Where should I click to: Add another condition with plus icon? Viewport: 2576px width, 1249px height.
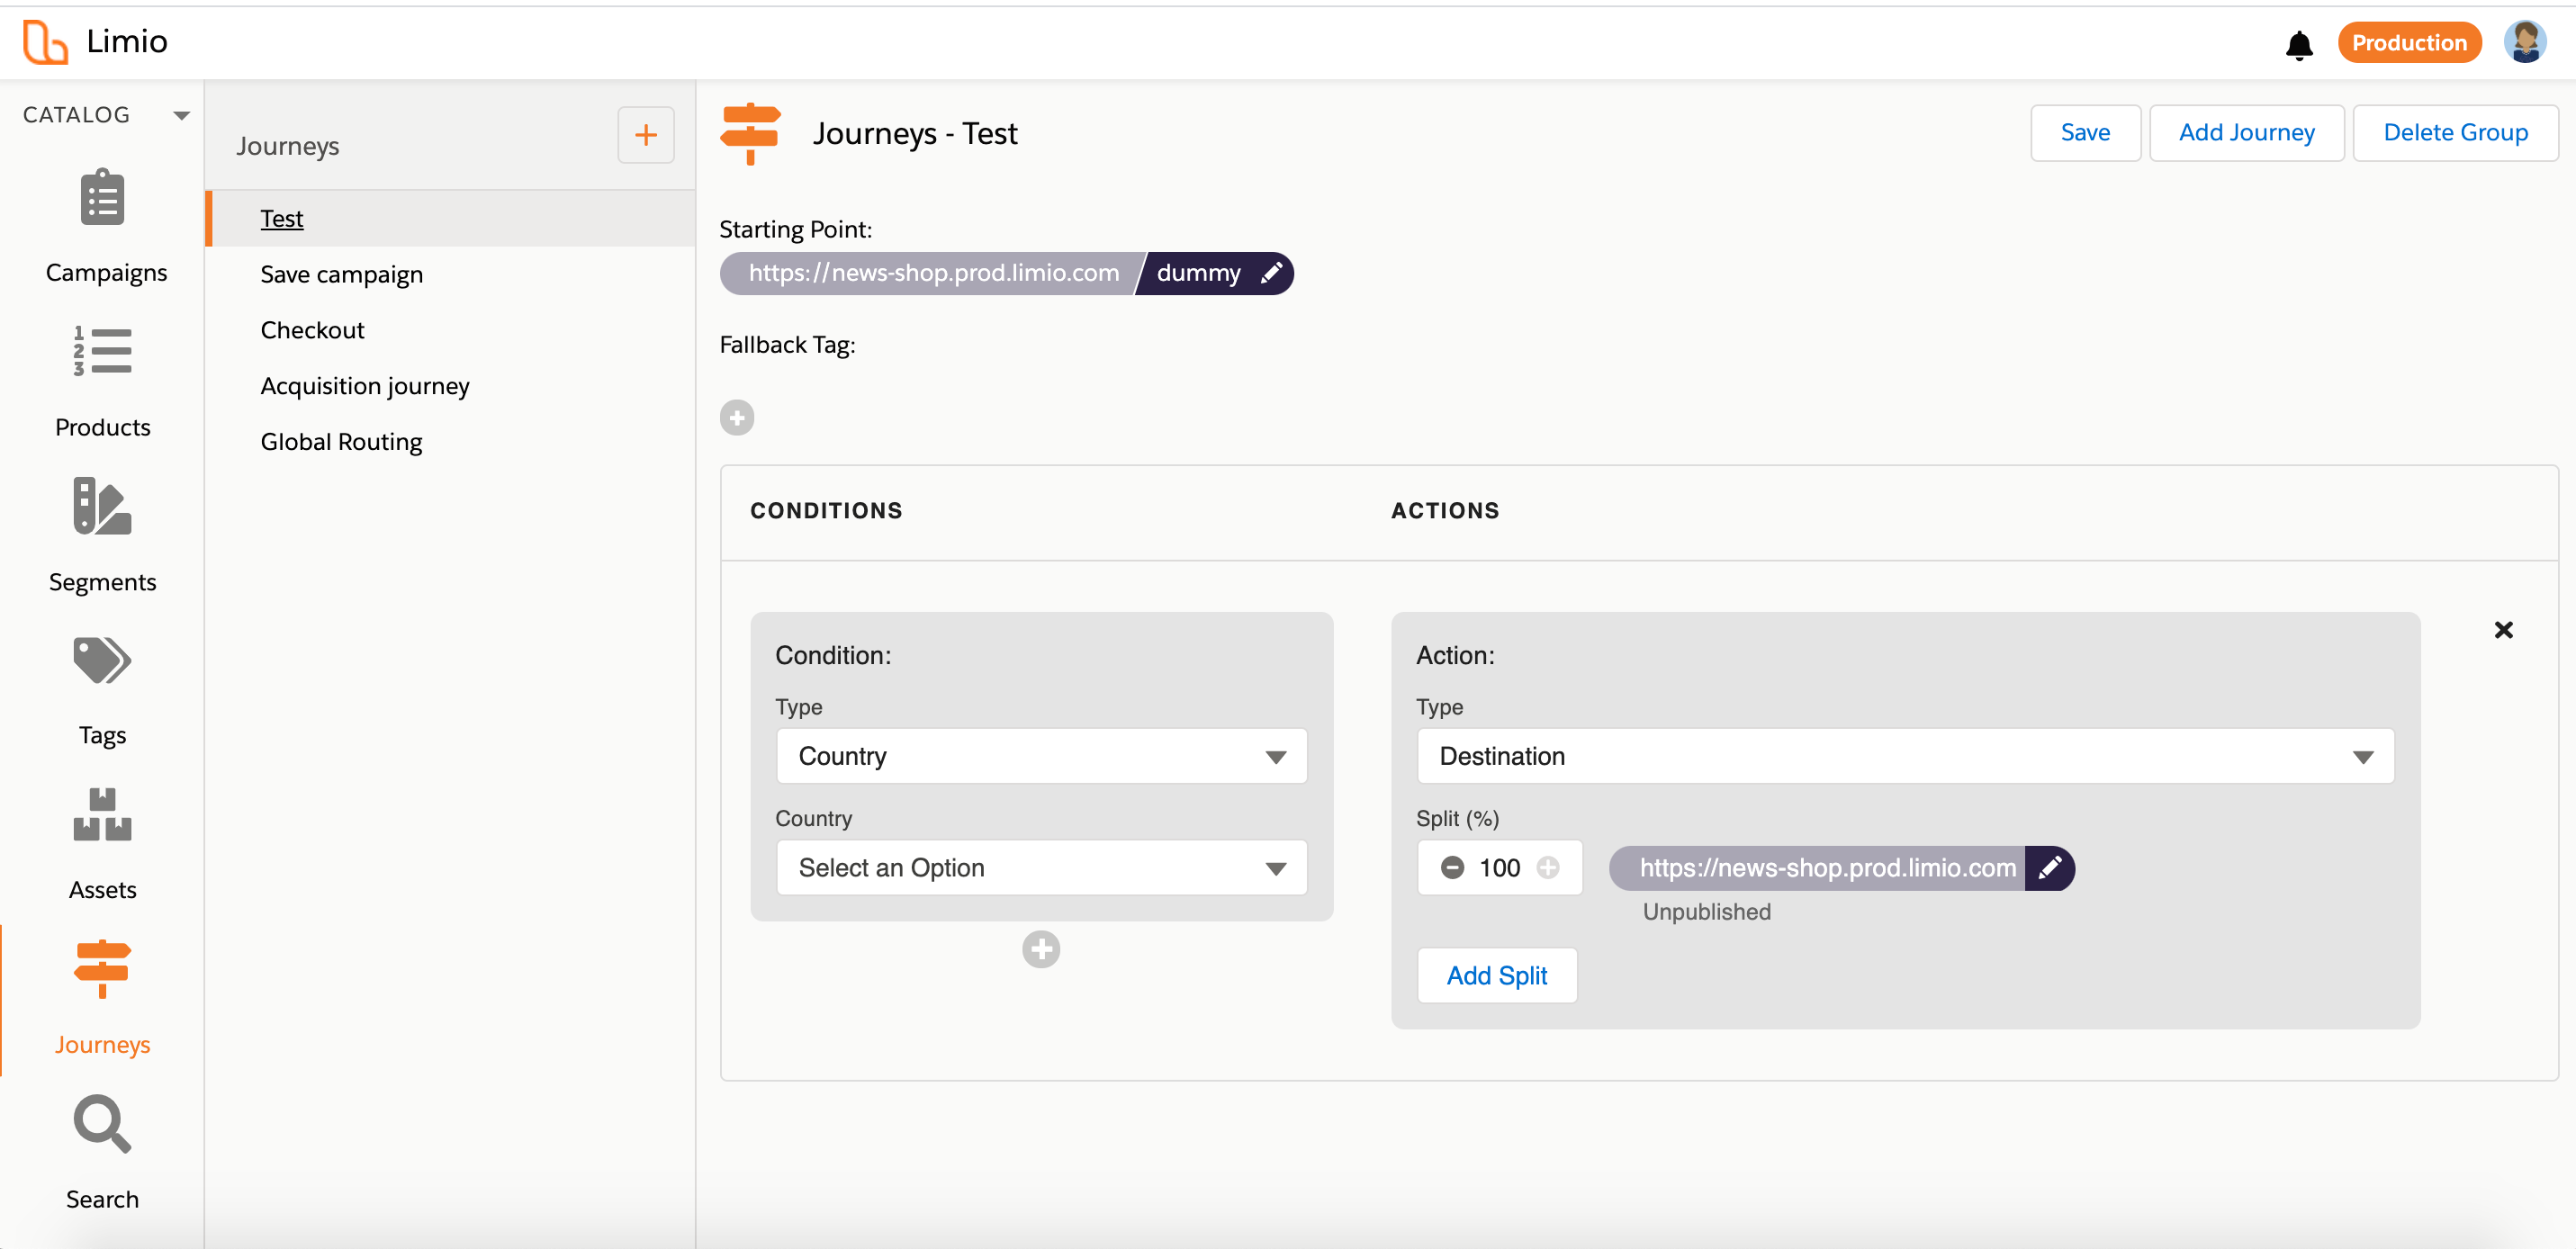click(1041, 950)
